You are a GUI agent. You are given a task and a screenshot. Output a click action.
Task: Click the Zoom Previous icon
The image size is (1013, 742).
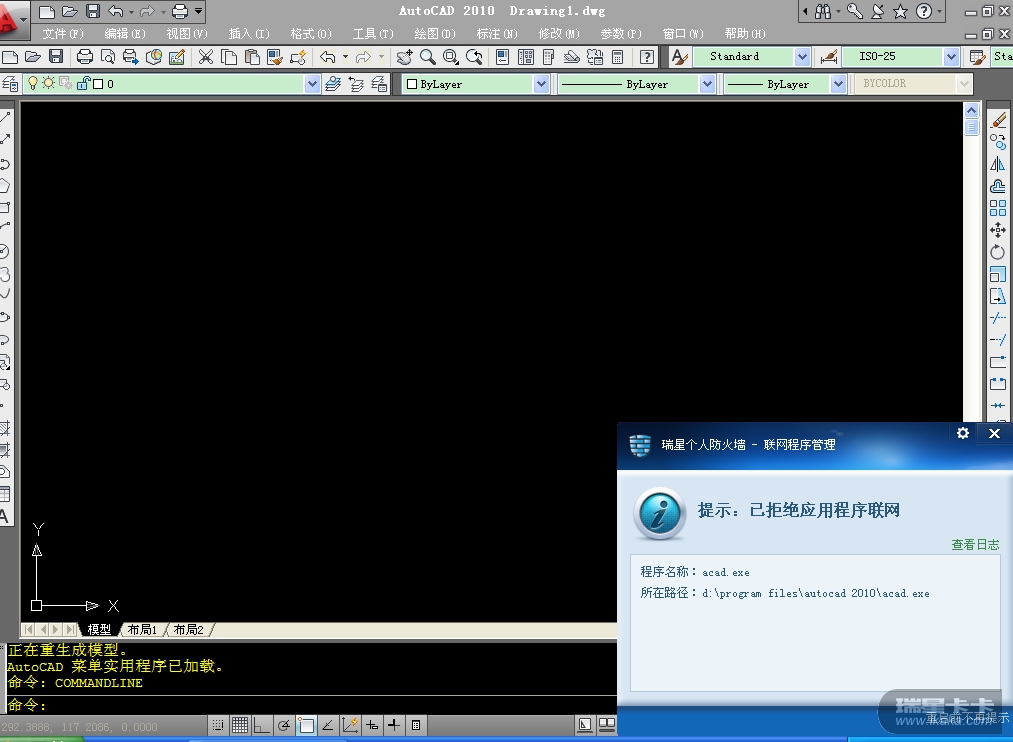[474, 57]
